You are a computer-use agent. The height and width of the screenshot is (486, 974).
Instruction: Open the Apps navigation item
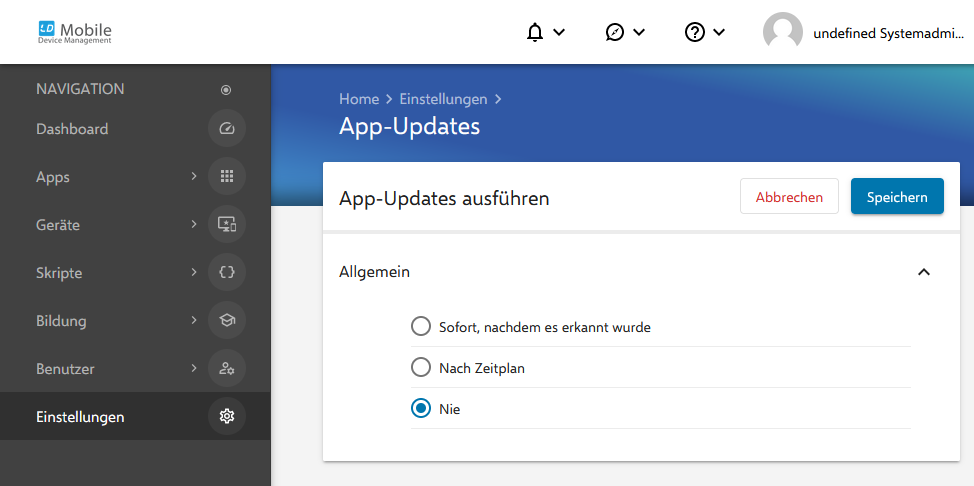pyautogui.click(x=135, y=177)
